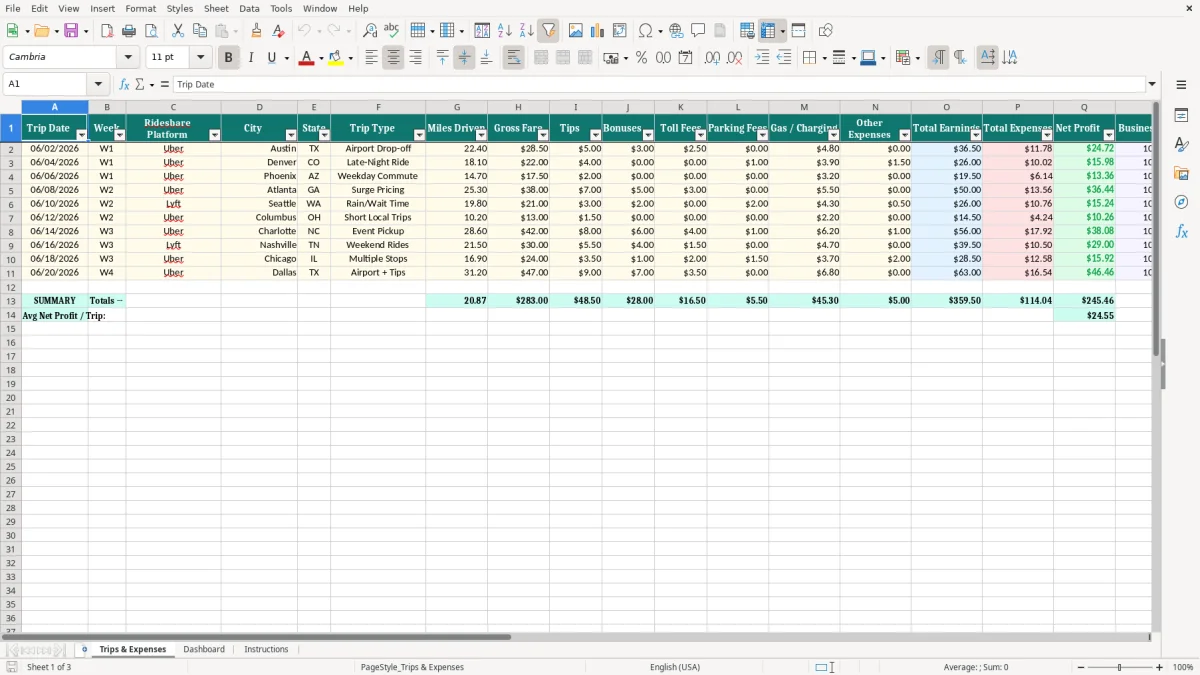Click the Increase Indent icon
1200x675 pixels.
pos(762,58)
